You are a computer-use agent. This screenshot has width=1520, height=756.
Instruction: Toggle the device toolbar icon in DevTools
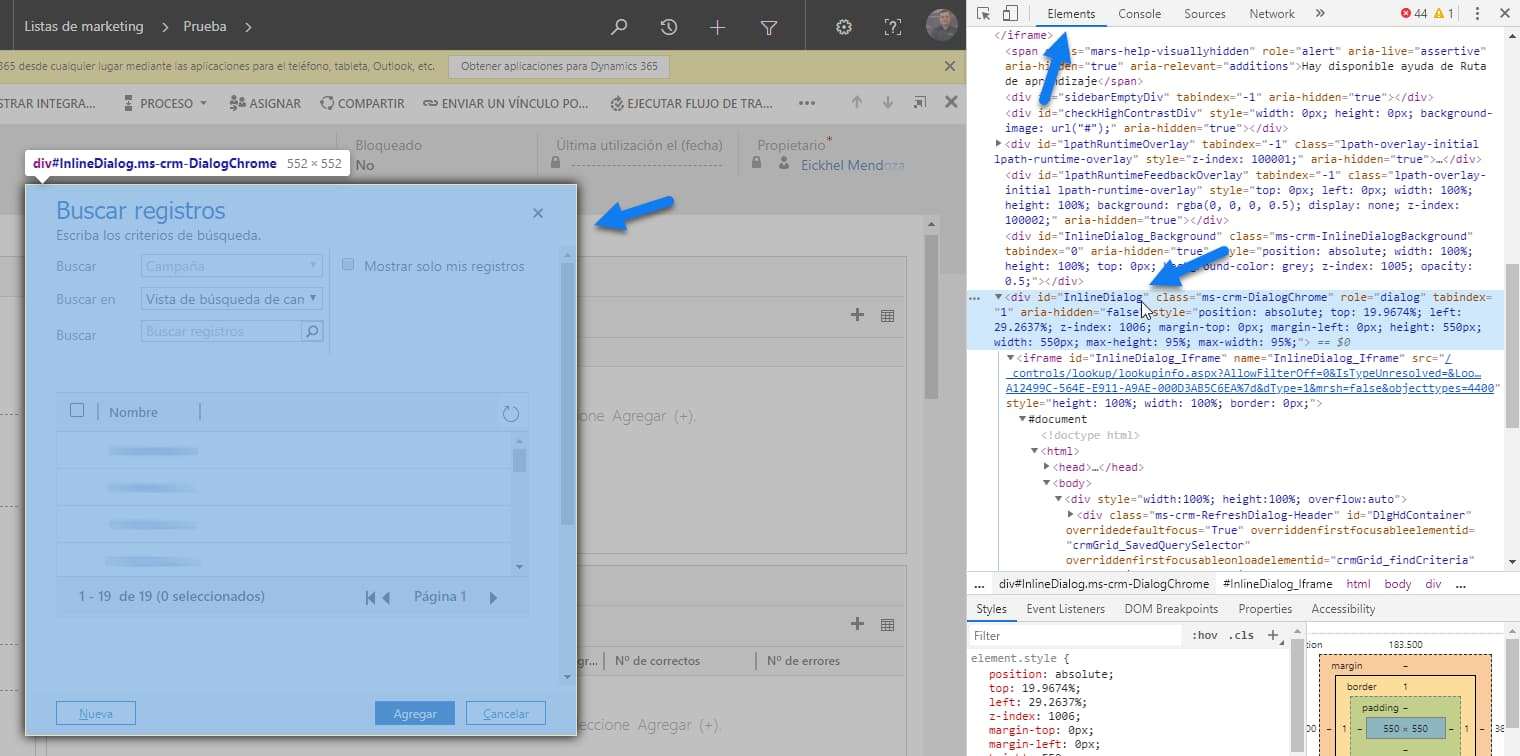(x=1010, y=14)
